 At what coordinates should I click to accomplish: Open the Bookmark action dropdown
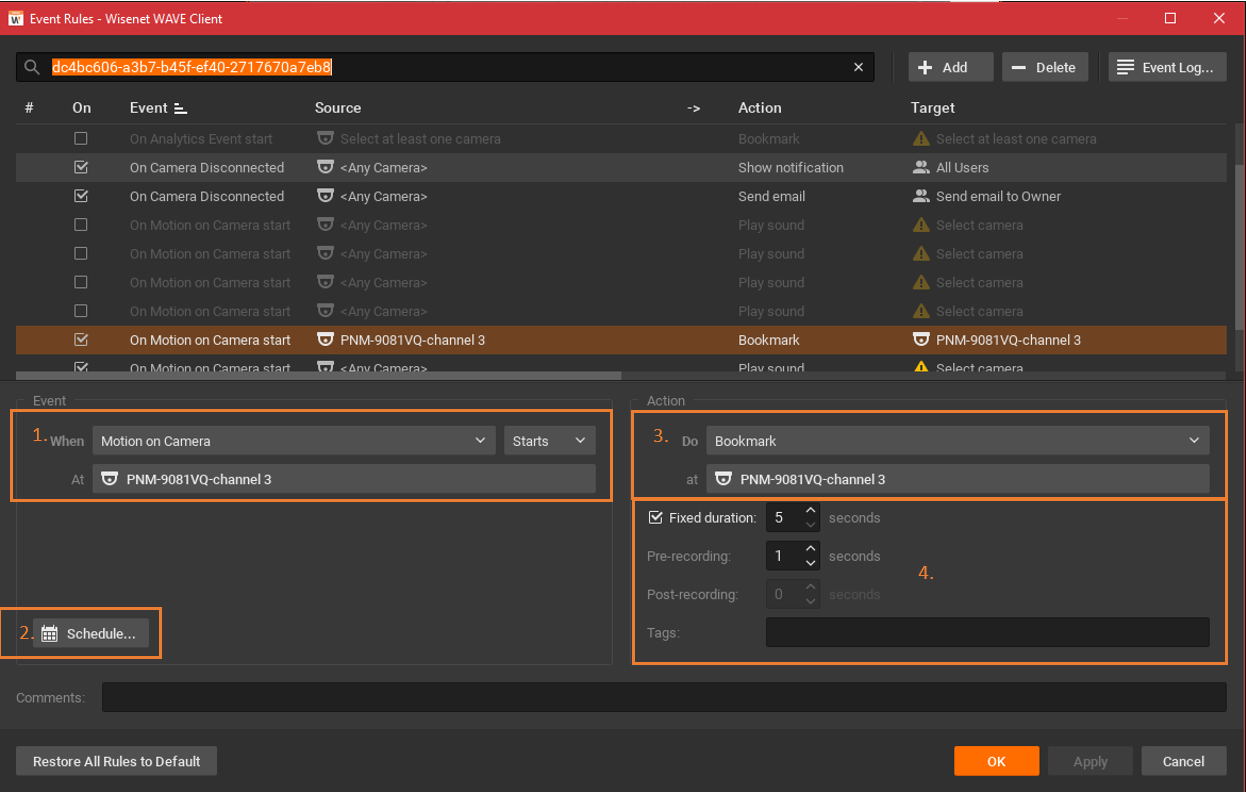pos(958,440)
